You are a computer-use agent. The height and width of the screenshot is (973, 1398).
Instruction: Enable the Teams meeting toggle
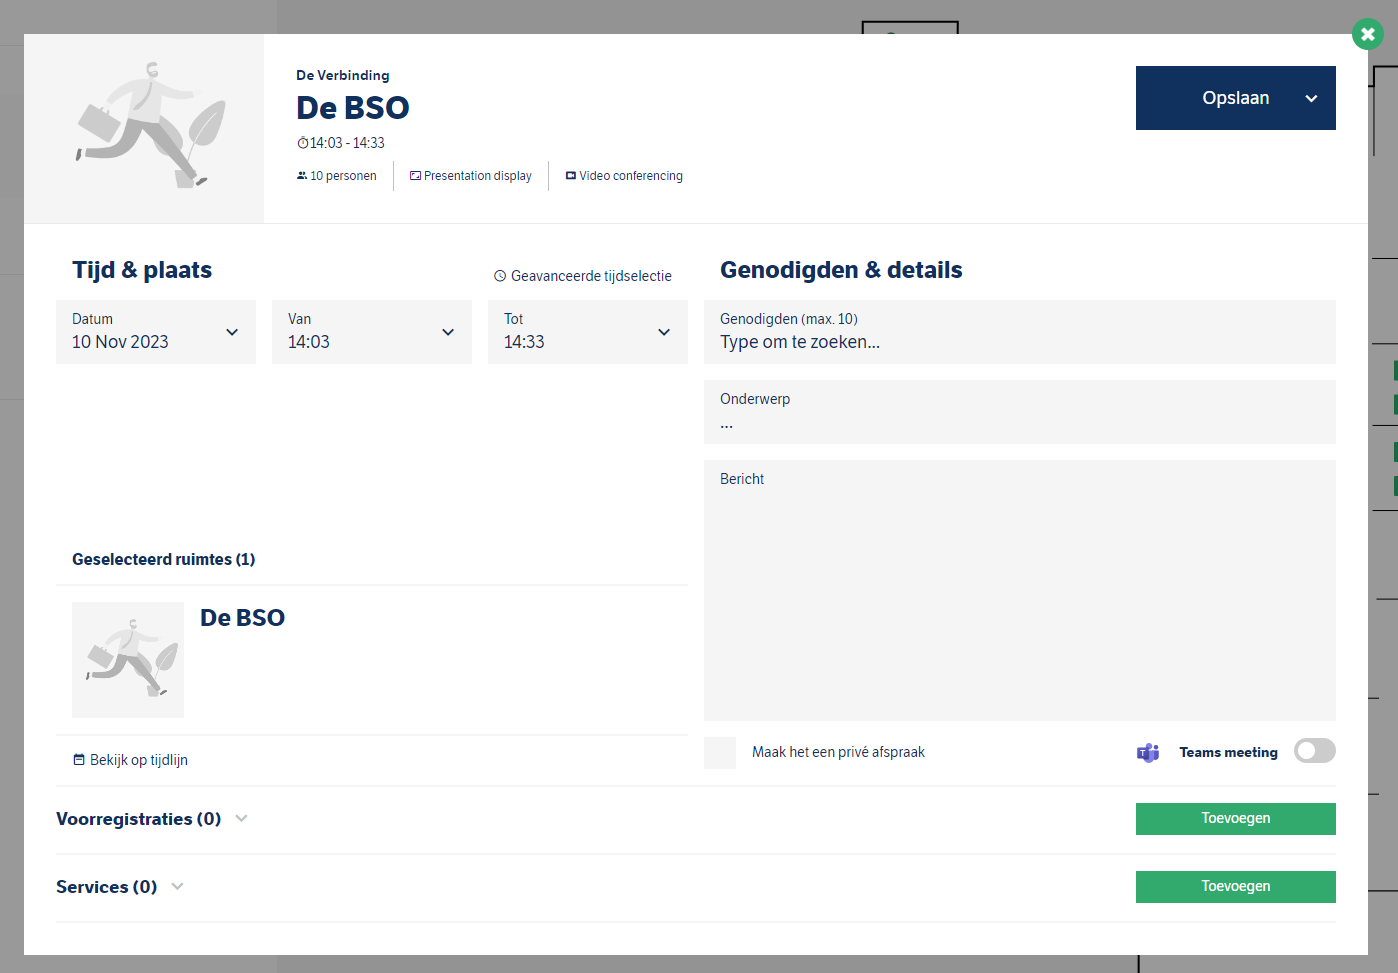click(1314, 751)
